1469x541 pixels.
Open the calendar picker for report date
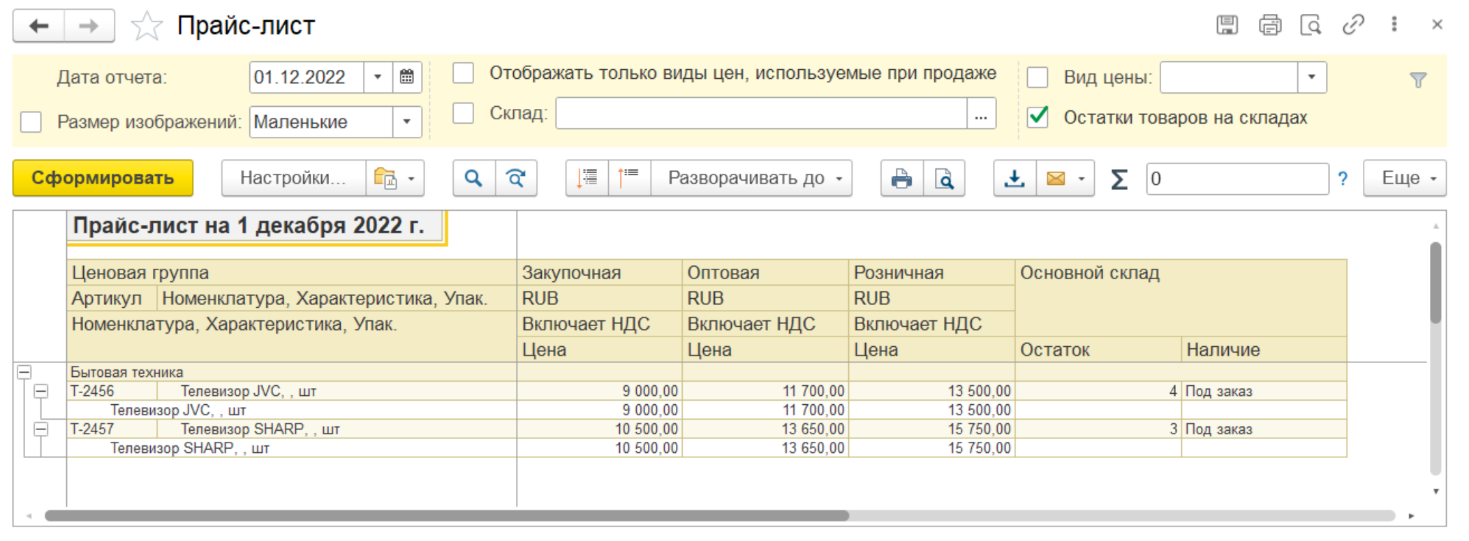(407, 77)
